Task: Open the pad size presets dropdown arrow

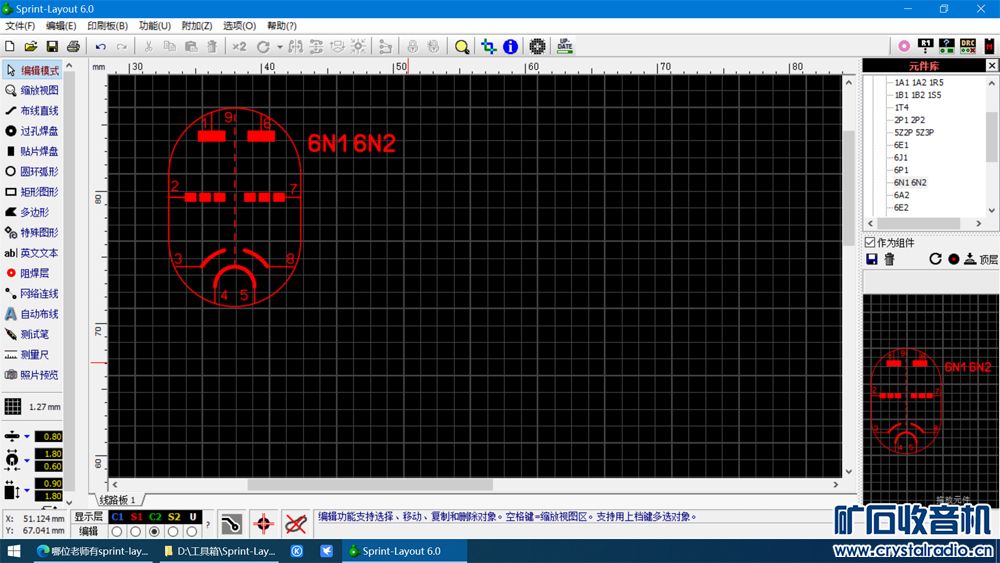Action: coord(27,461)
